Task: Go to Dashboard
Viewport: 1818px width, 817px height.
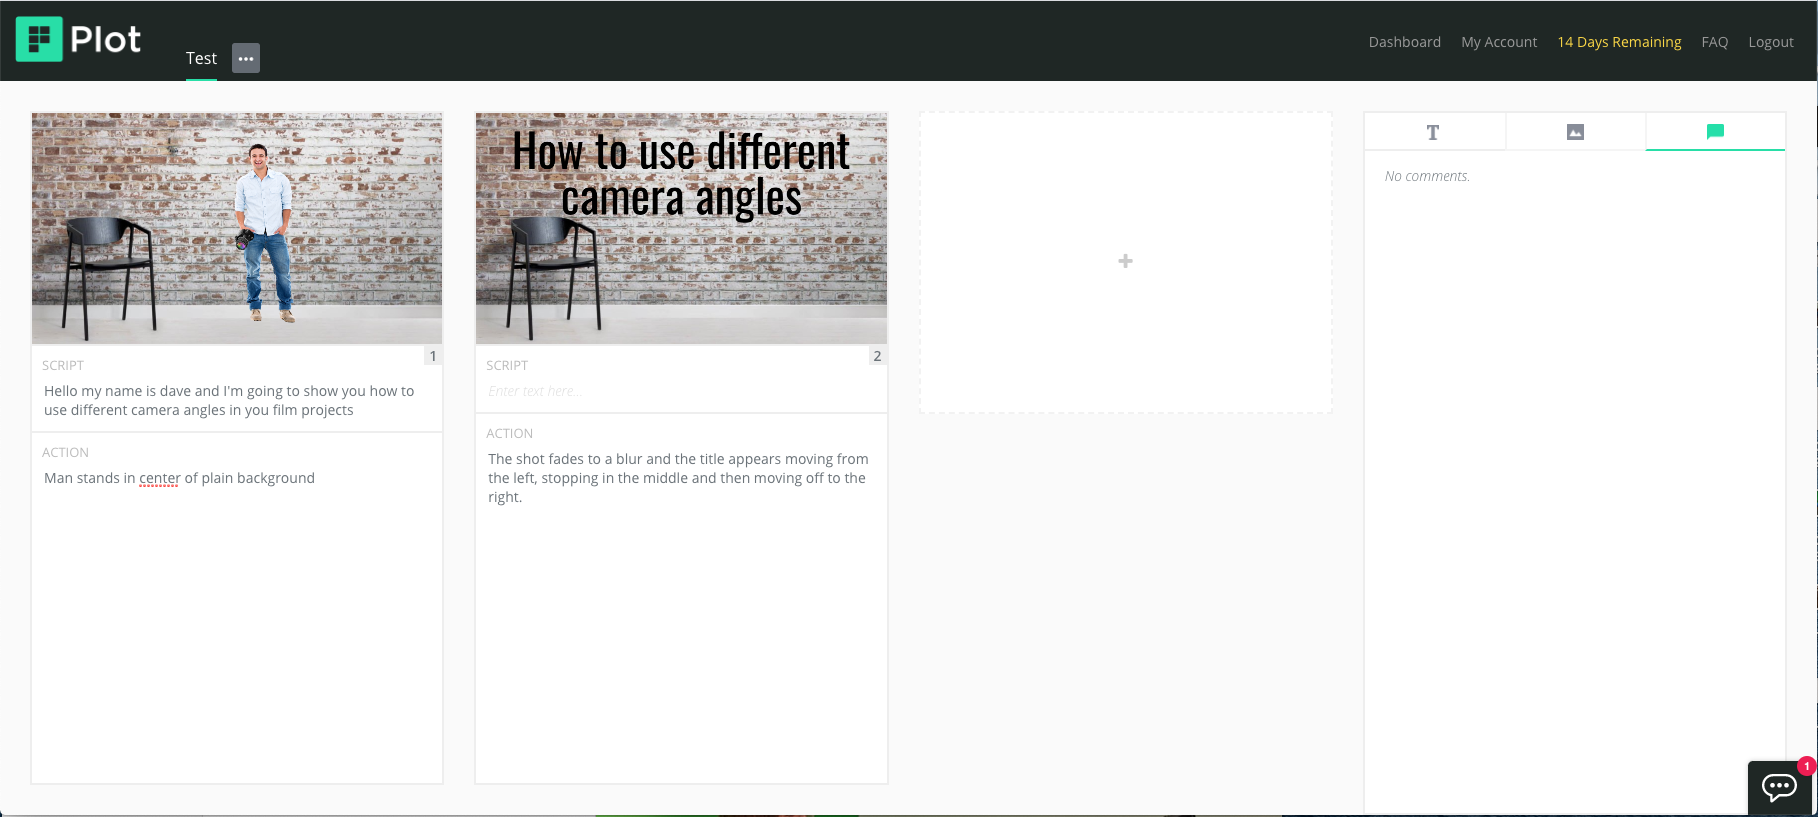Action: (1404, 42)
